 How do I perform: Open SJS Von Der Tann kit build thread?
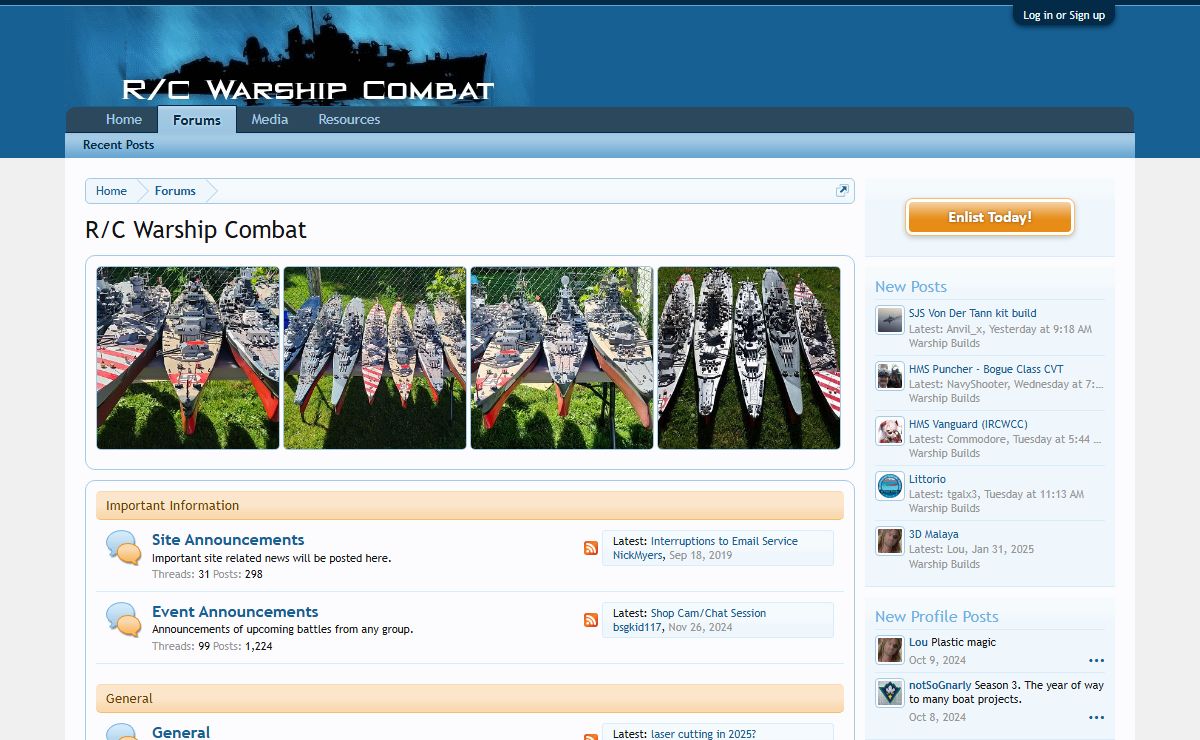972,313
